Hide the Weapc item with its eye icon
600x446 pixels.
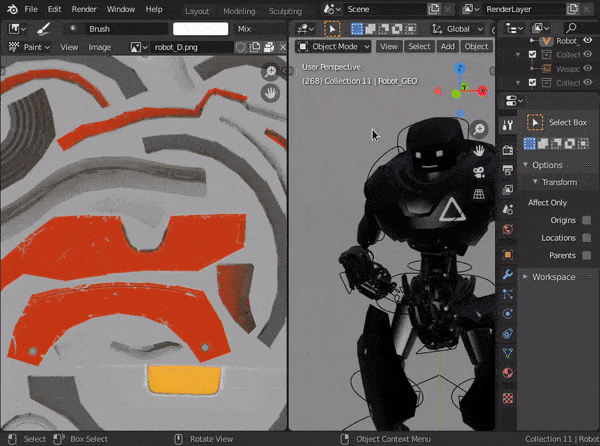(x=588, y=68)
